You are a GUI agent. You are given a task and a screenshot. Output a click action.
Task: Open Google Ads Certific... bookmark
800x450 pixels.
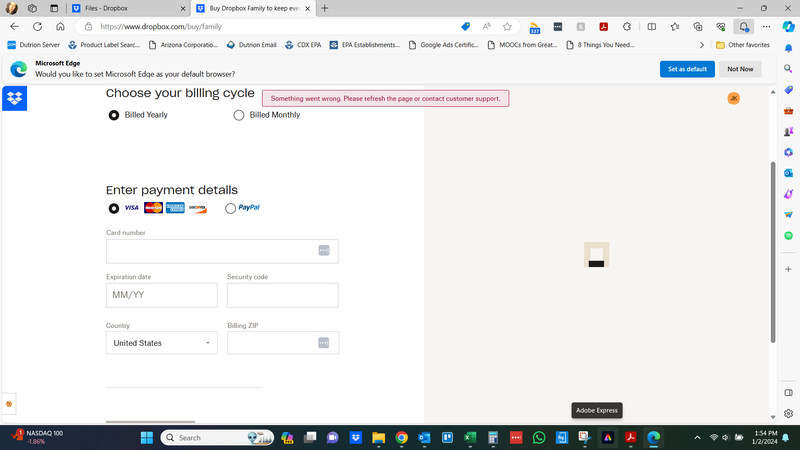(x=443, y=45)
